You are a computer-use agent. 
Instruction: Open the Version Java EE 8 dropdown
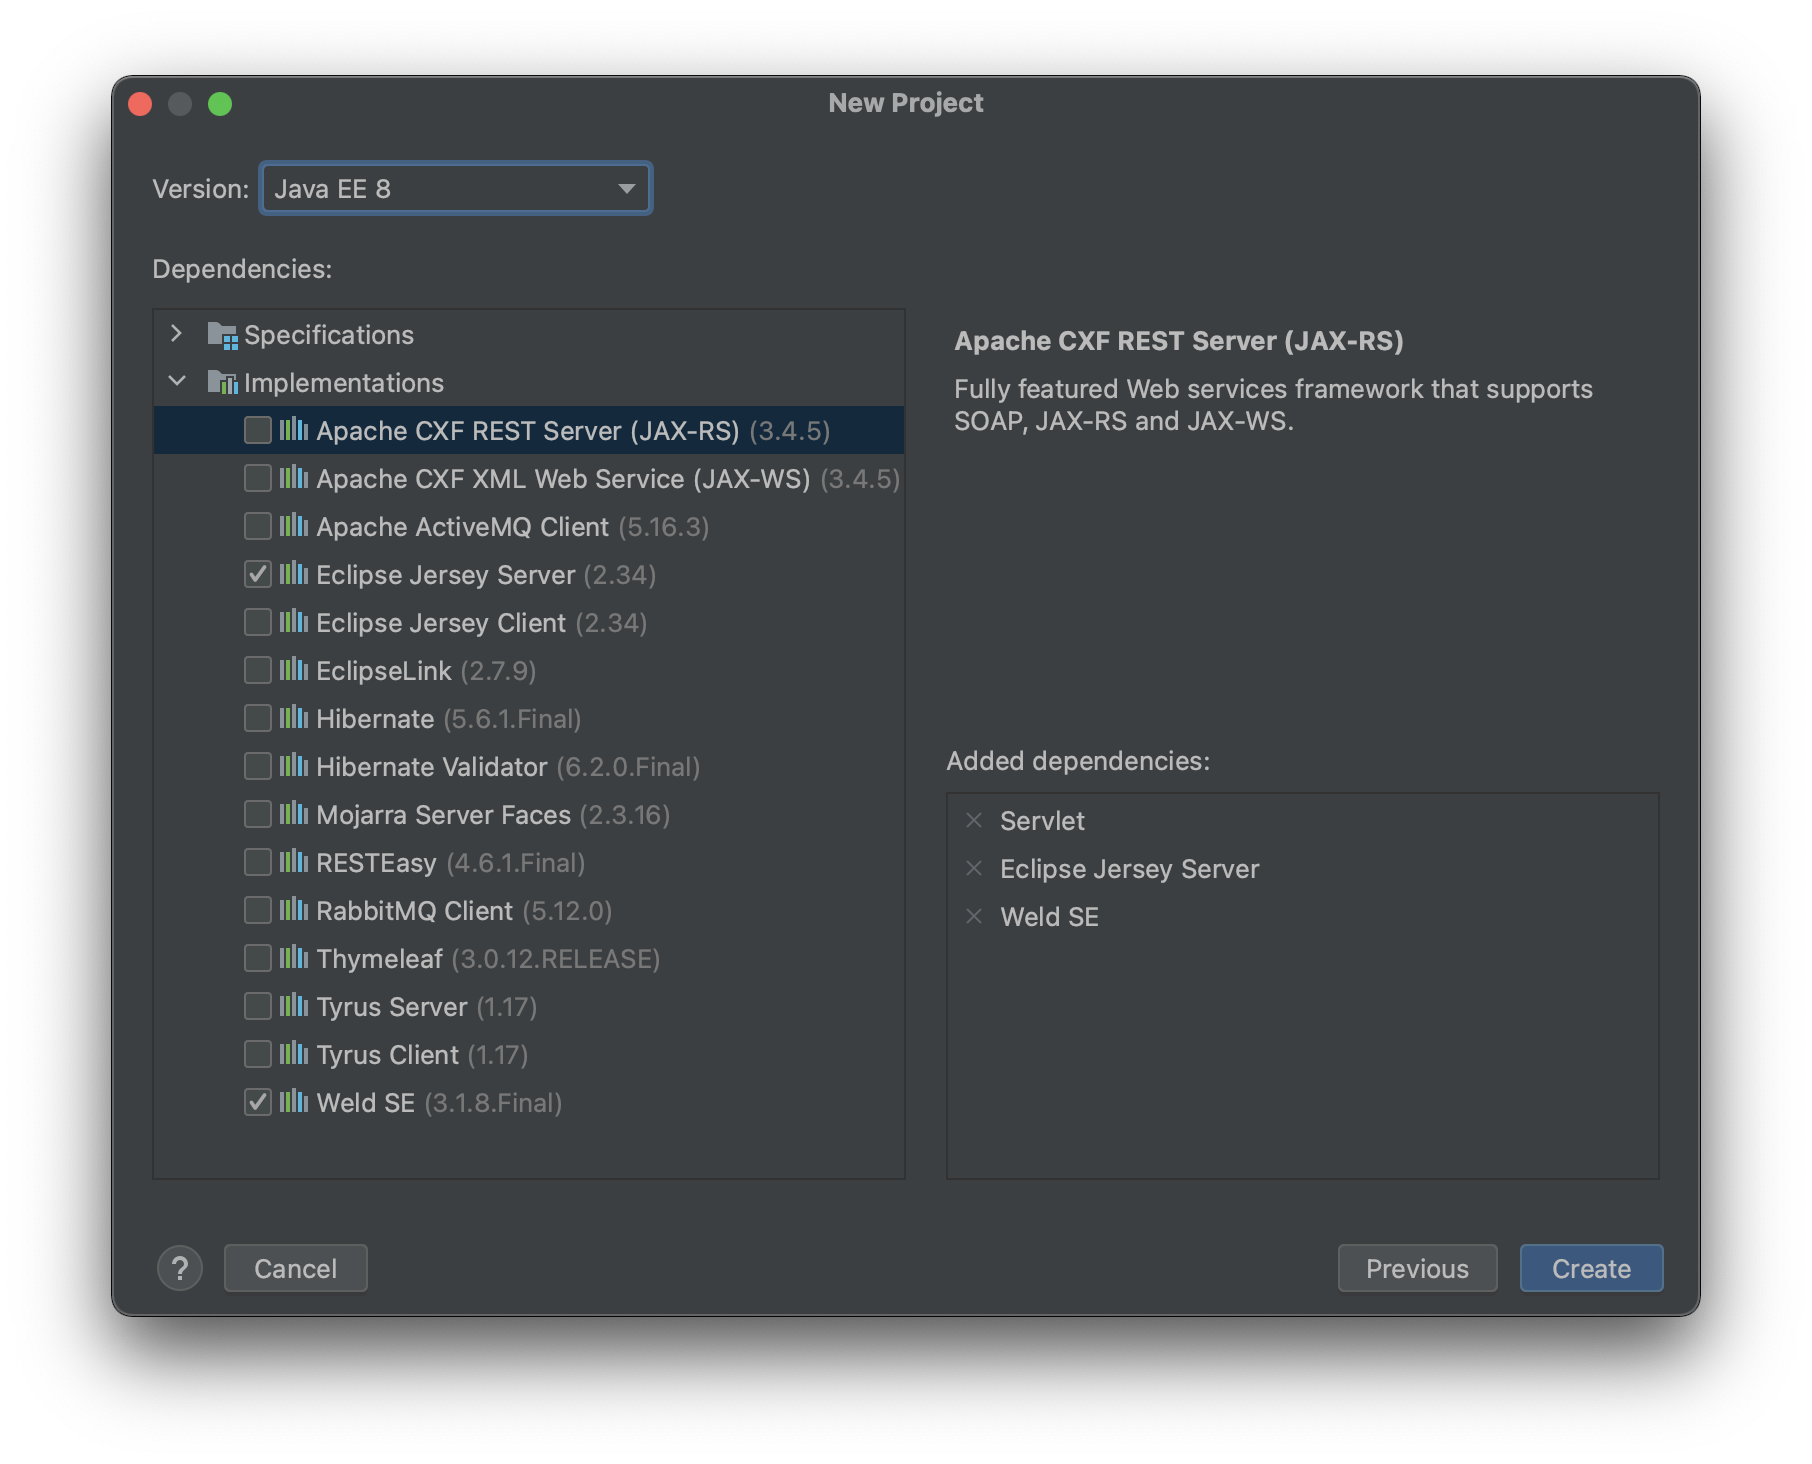click(456, 188)
